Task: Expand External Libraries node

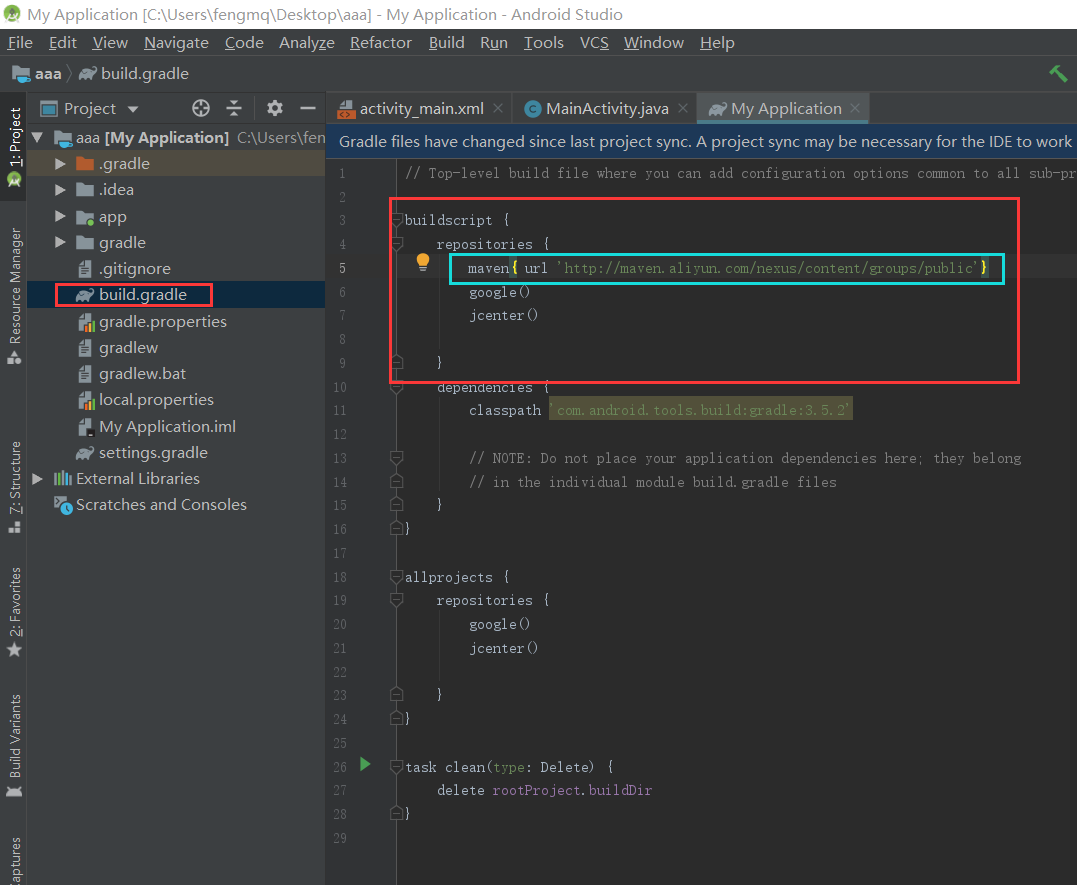Action: (x=38, y=478)
